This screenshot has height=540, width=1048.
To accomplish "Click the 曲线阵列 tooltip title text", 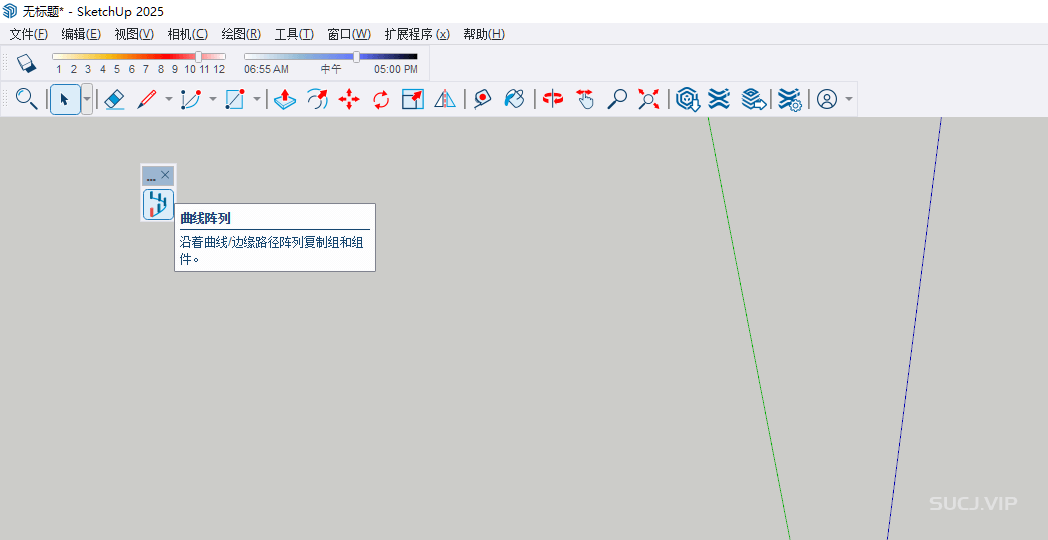I will coord(205,218).
